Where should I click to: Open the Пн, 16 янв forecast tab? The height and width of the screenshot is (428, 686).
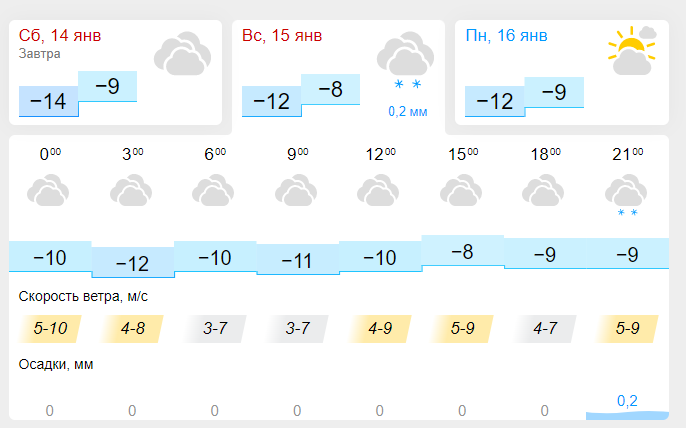(x=506, y=36)
